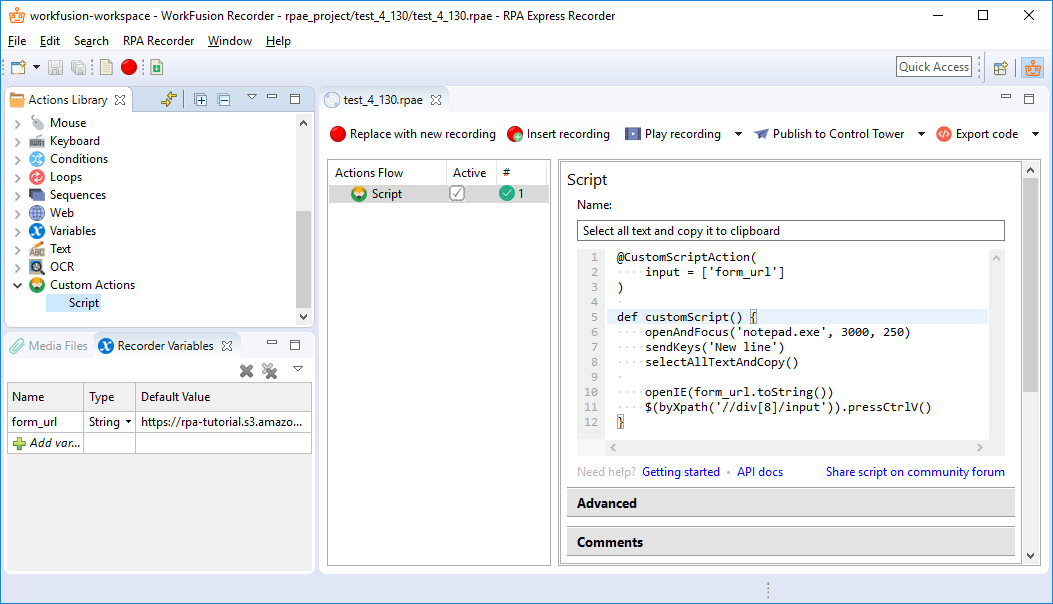Open the Recorder Variables view menu

[x=298, y=368]
